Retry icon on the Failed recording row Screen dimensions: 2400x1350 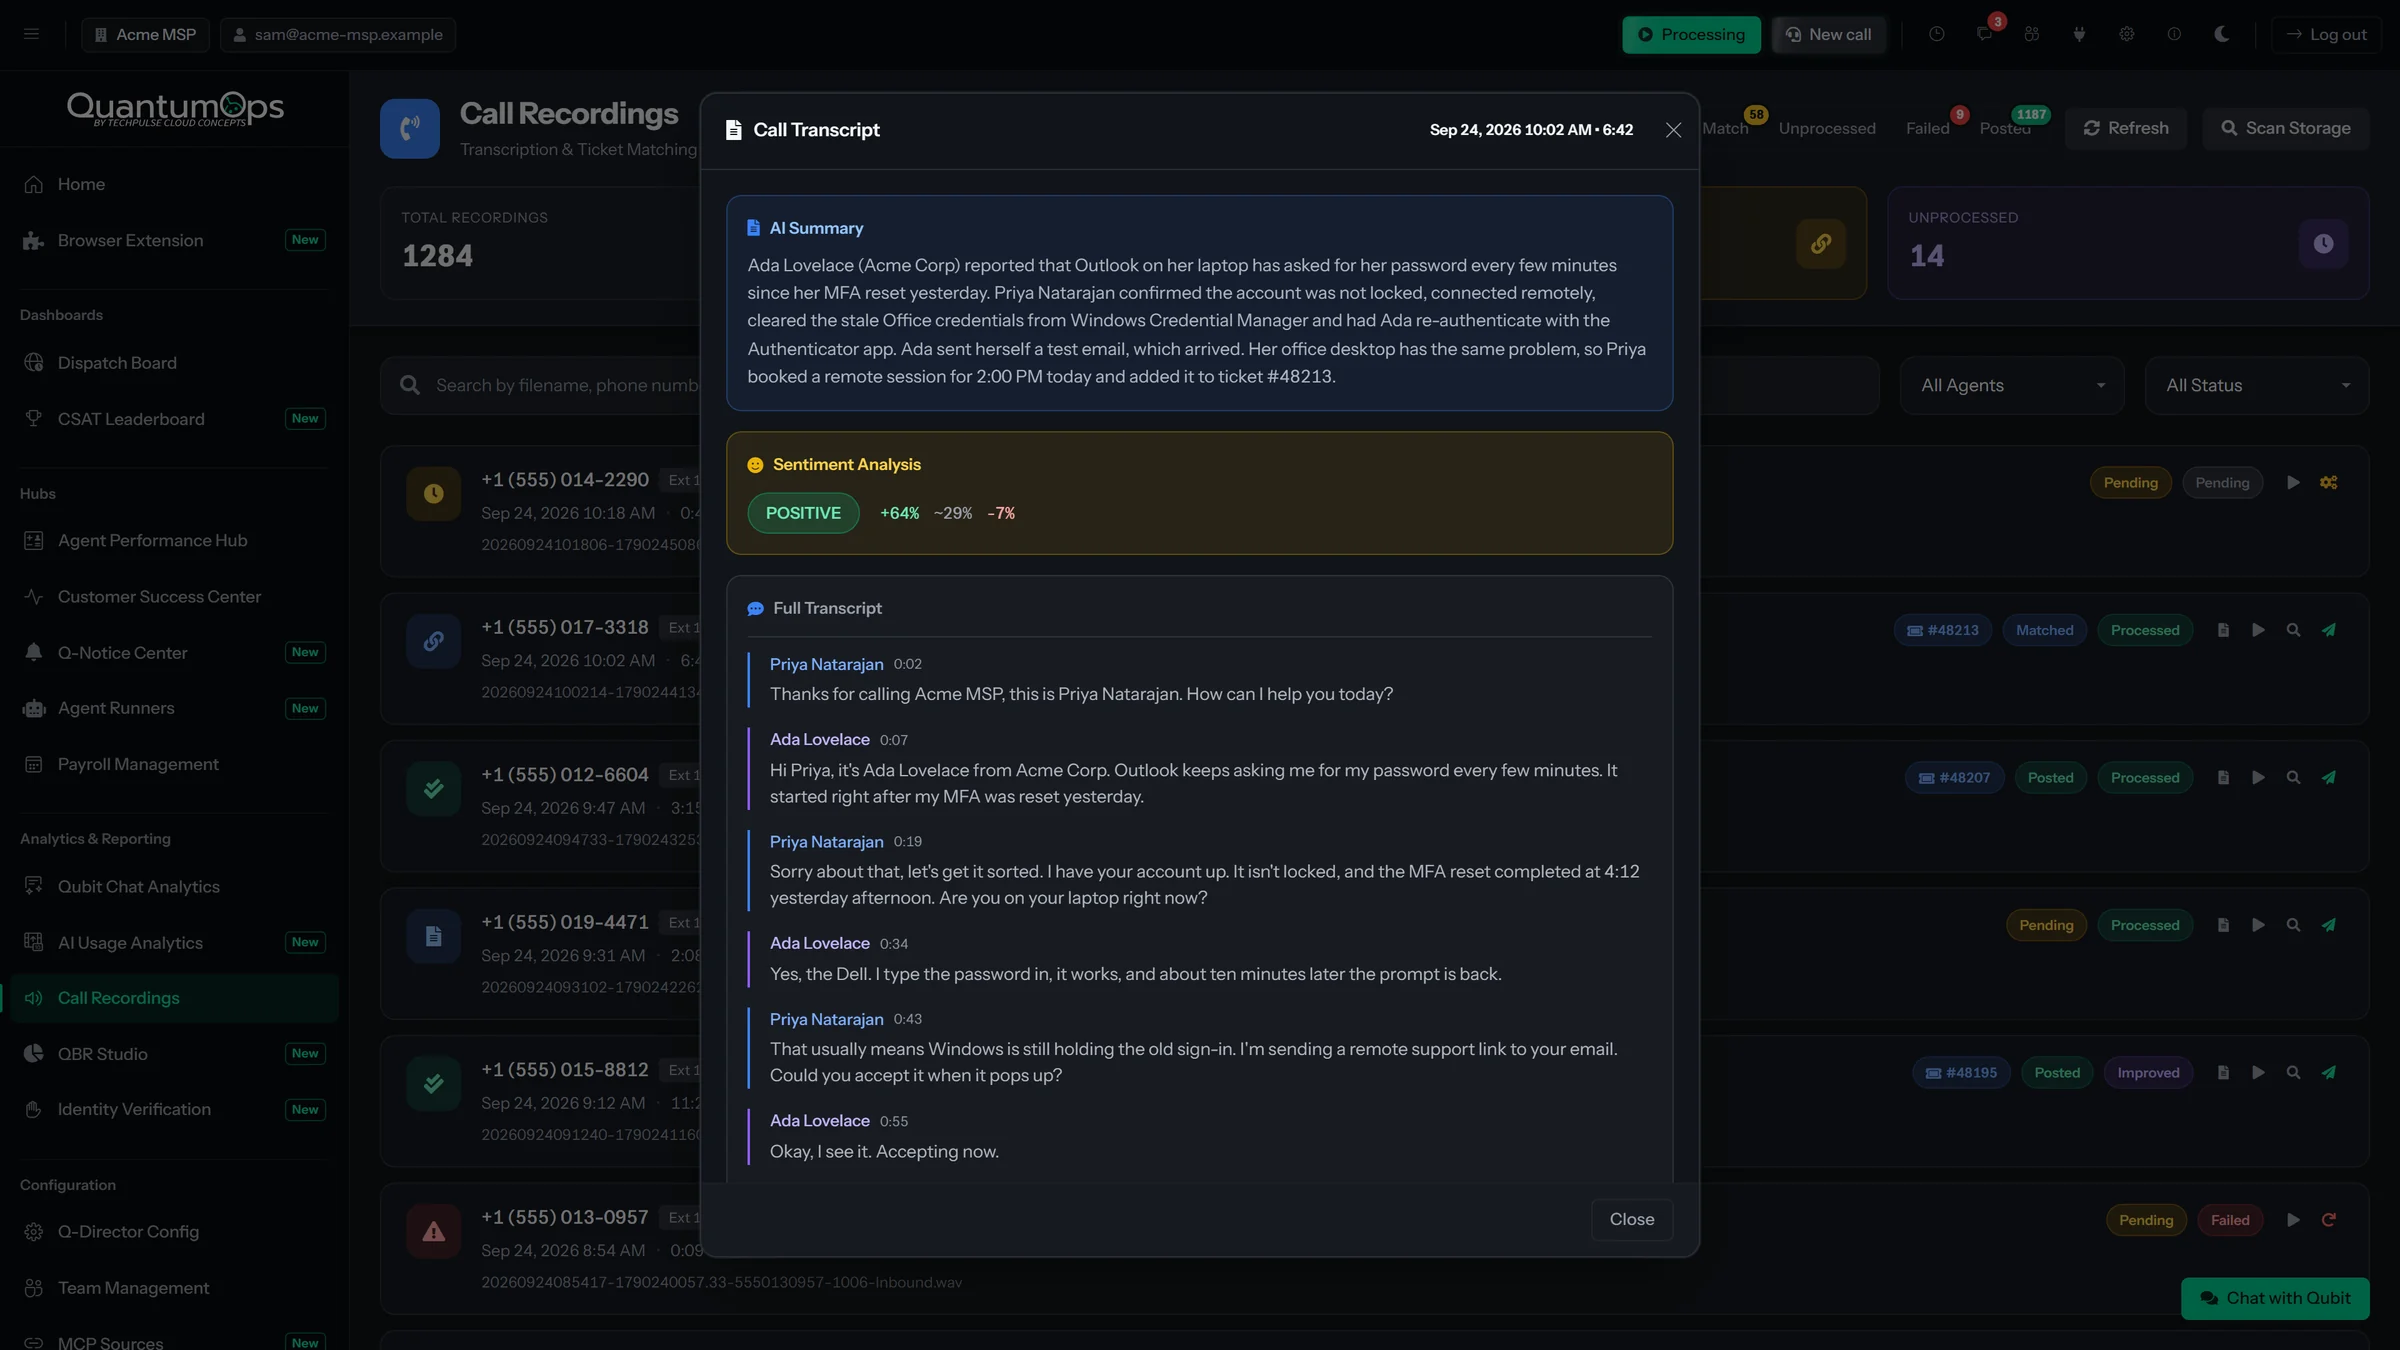coord(2329,1220)
